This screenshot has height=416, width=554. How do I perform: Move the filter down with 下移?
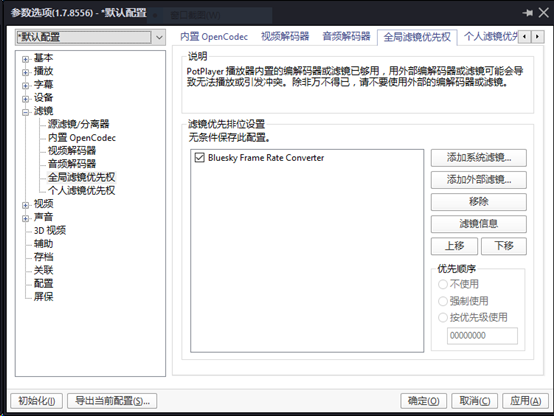[504, 246]
